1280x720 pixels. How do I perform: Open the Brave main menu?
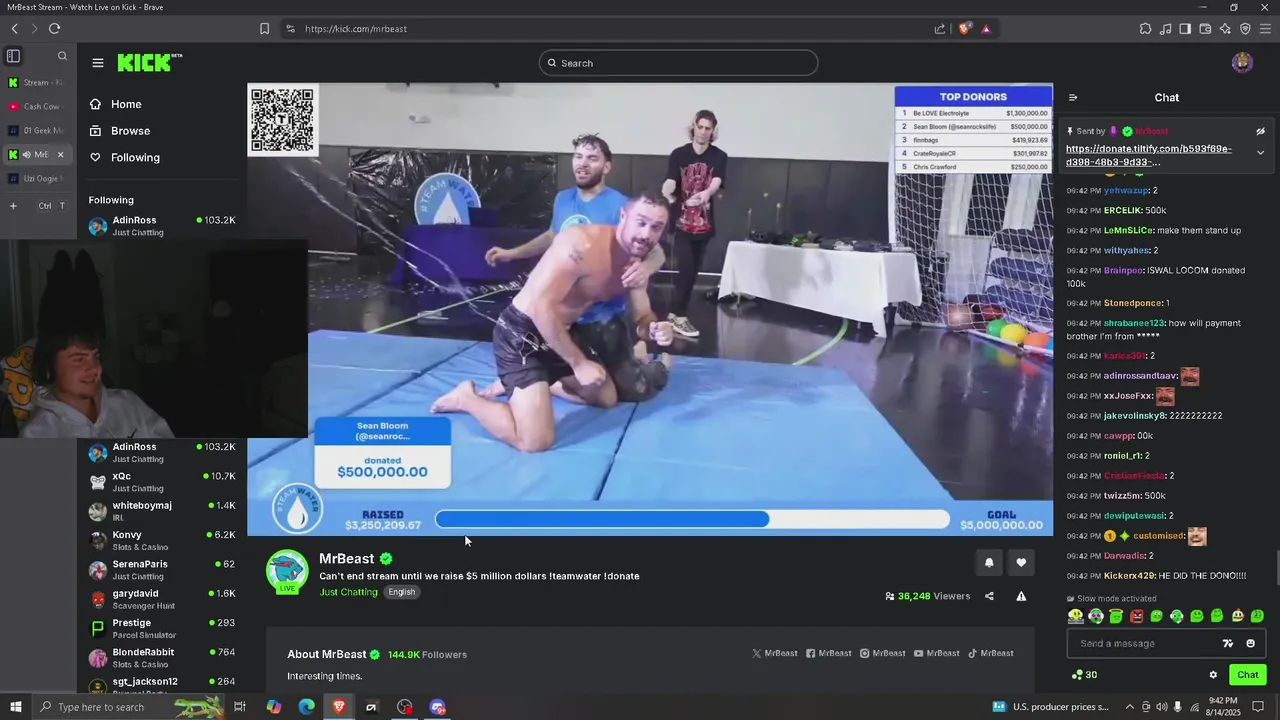click(x=1265, y=29)
